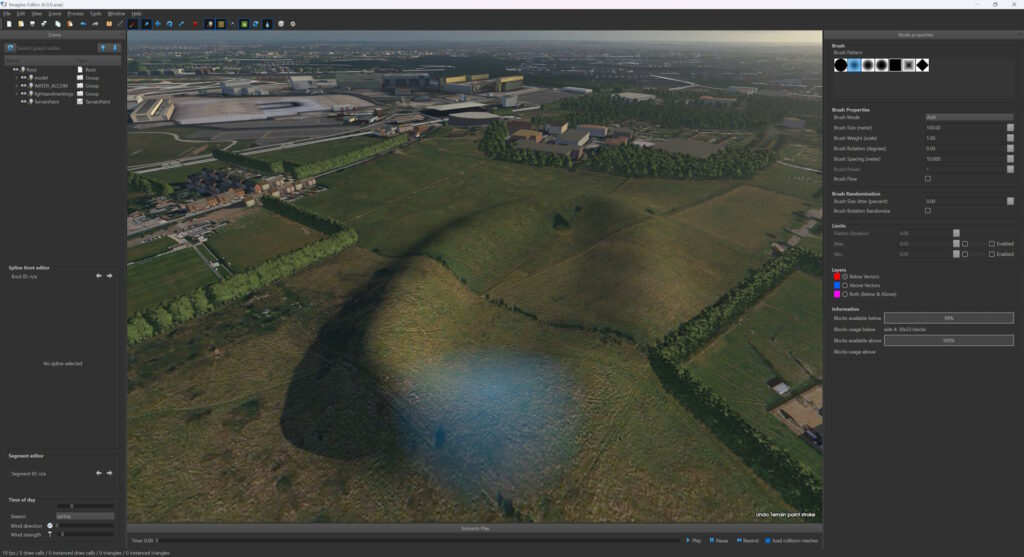Click the redo arrow in the toolbar
1024x557 pixels.
pyautogui.click(x=95, y=24)
